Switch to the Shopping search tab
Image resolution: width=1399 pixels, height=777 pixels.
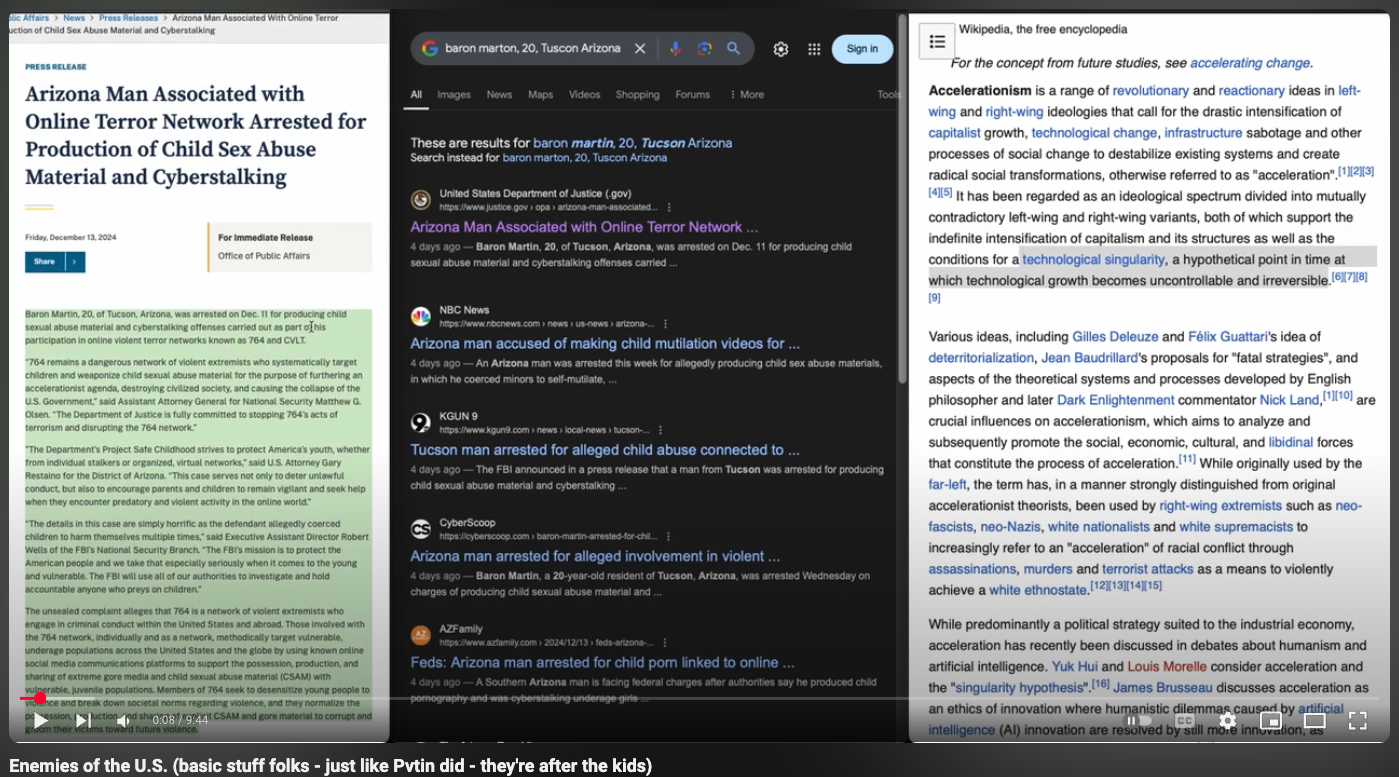(x=637, y=95)
